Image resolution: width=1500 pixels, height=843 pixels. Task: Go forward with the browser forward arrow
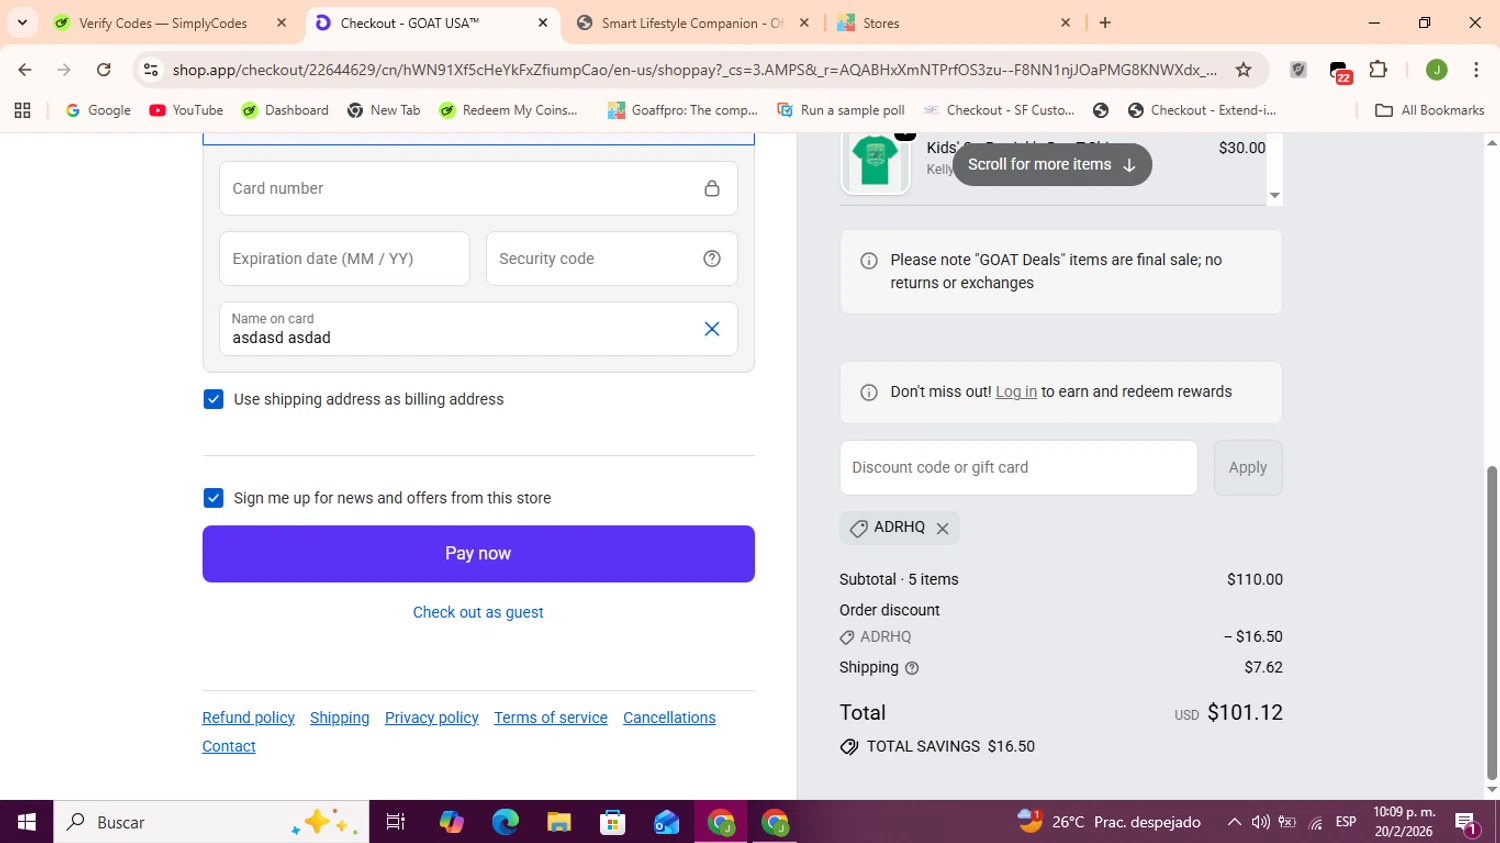tap(64, 70)
